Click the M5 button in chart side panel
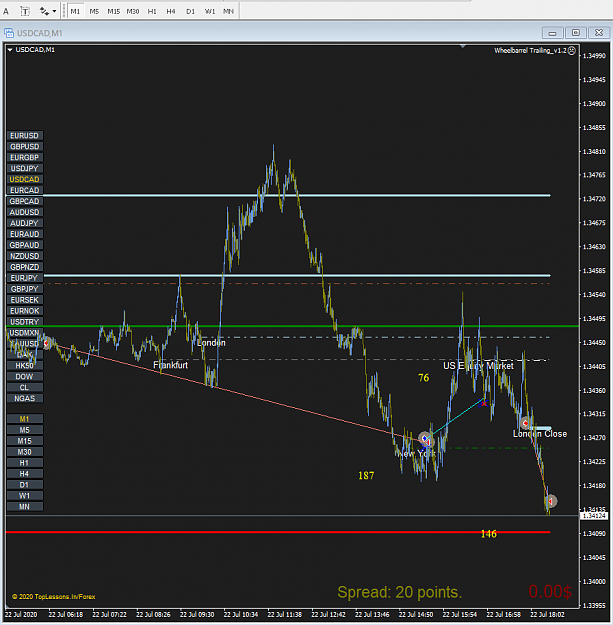The width and height of the screenshot is (613, 625). click(25, 430)
